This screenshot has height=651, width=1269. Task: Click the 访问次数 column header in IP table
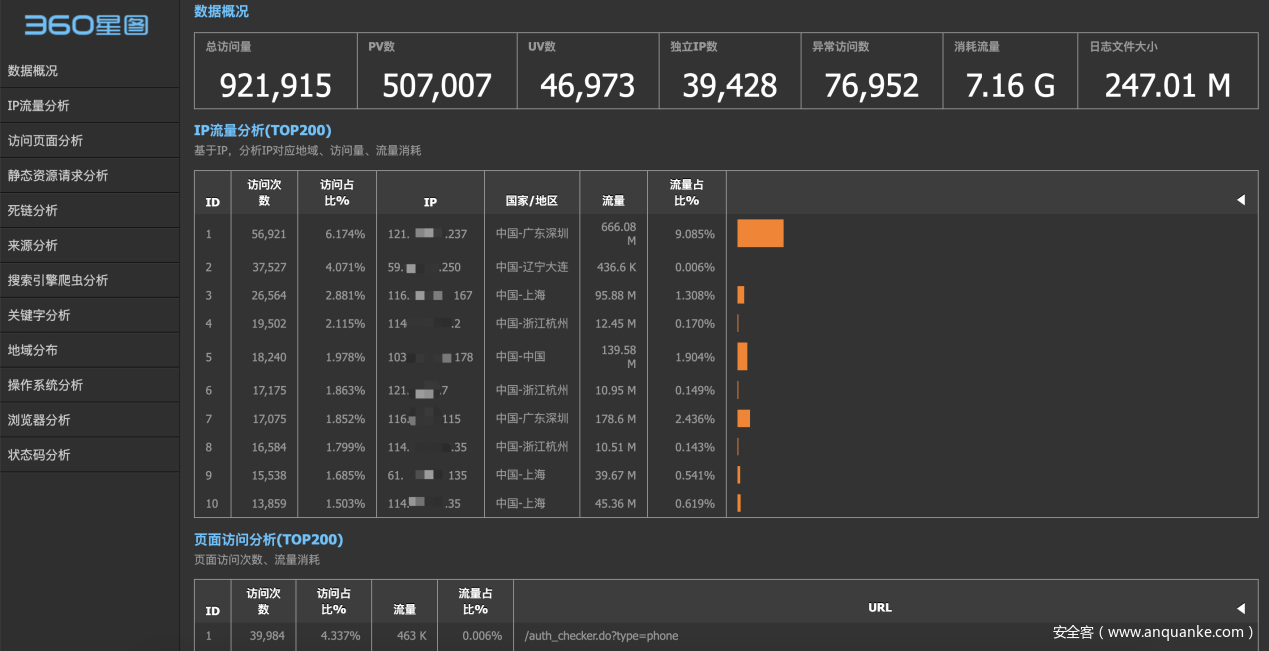tap(264, 192)
